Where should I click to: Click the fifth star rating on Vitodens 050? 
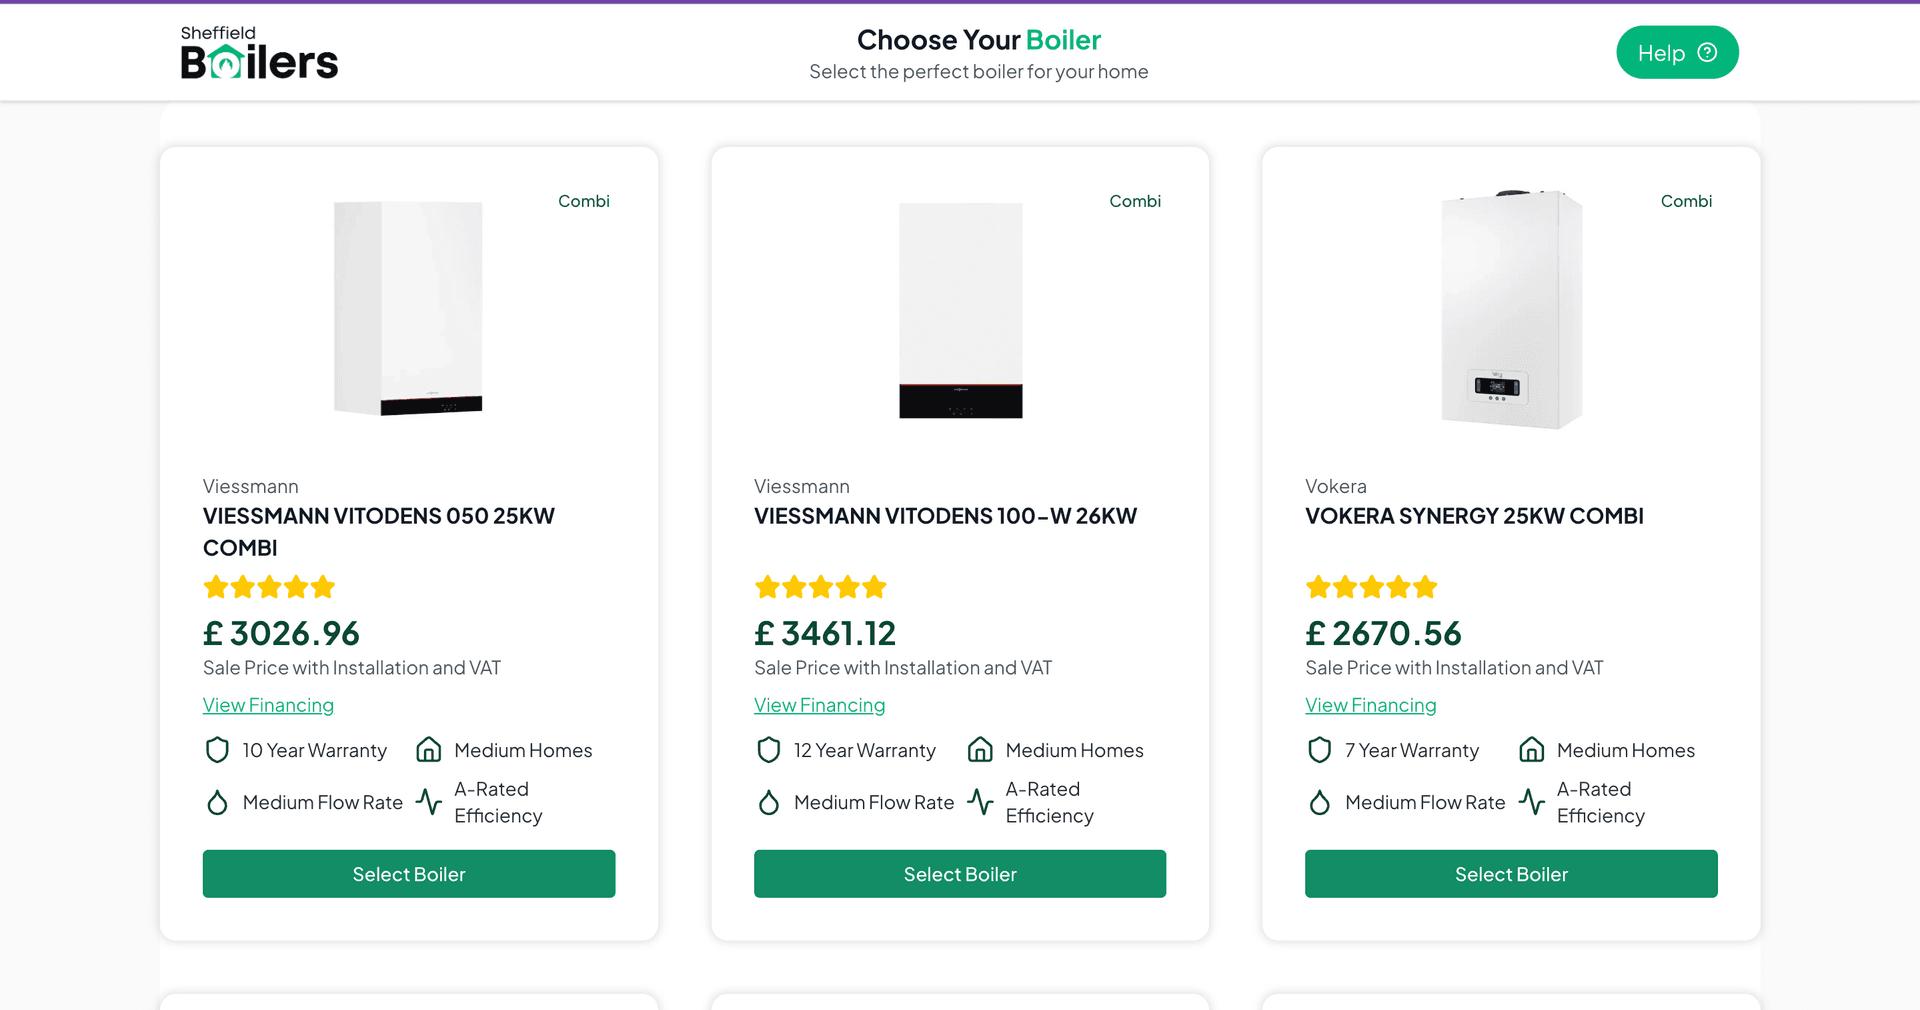coord(323,587)
